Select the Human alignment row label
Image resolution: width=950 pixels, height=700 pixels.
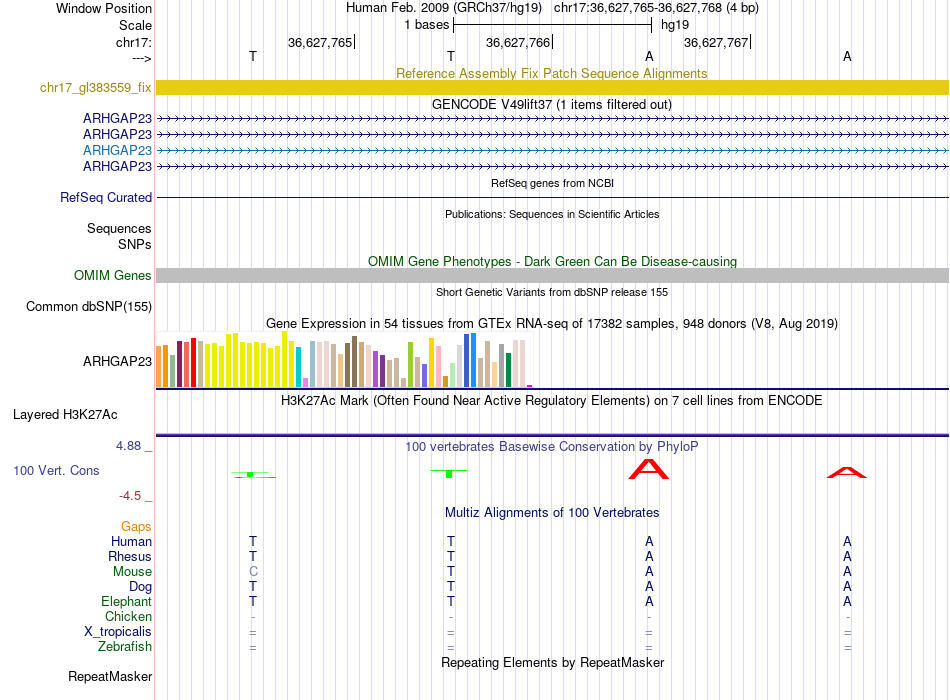coord(131,542)
